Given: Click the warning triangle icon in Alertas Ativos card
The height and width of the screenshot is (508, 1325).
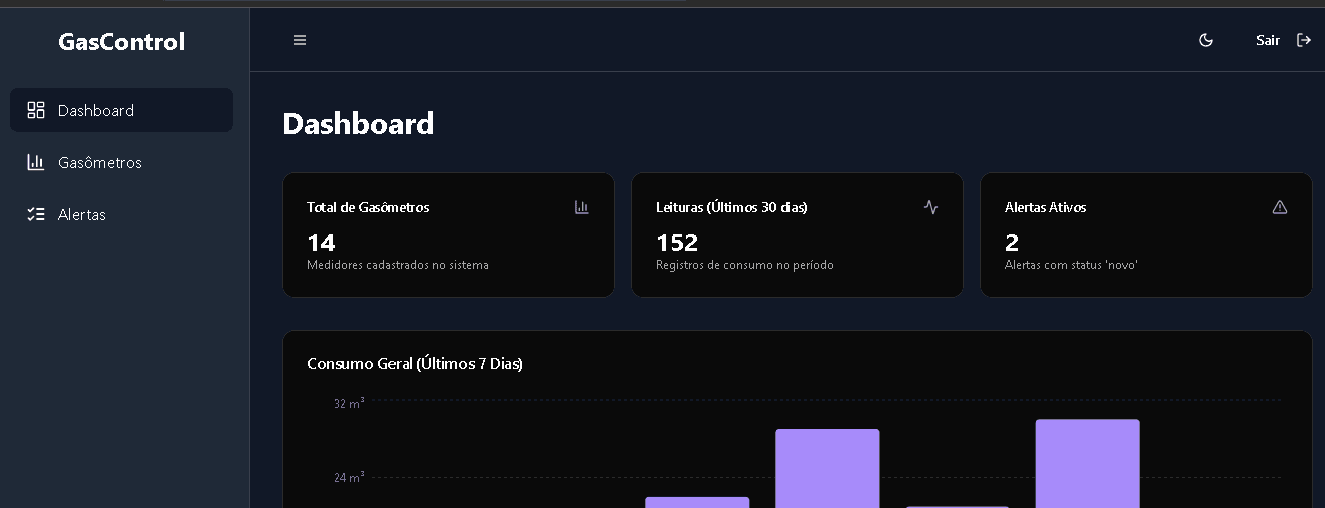Looking at the screenshot, I should coord(1280,207).
